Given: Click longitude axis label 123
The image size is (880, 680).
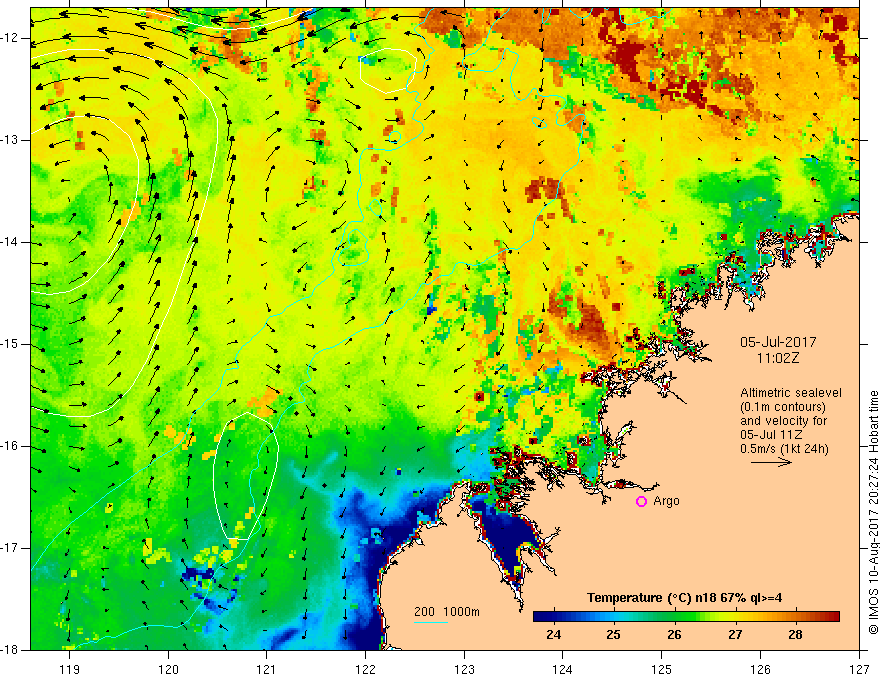Looking at the screenshot, I should tap(464, 669).
